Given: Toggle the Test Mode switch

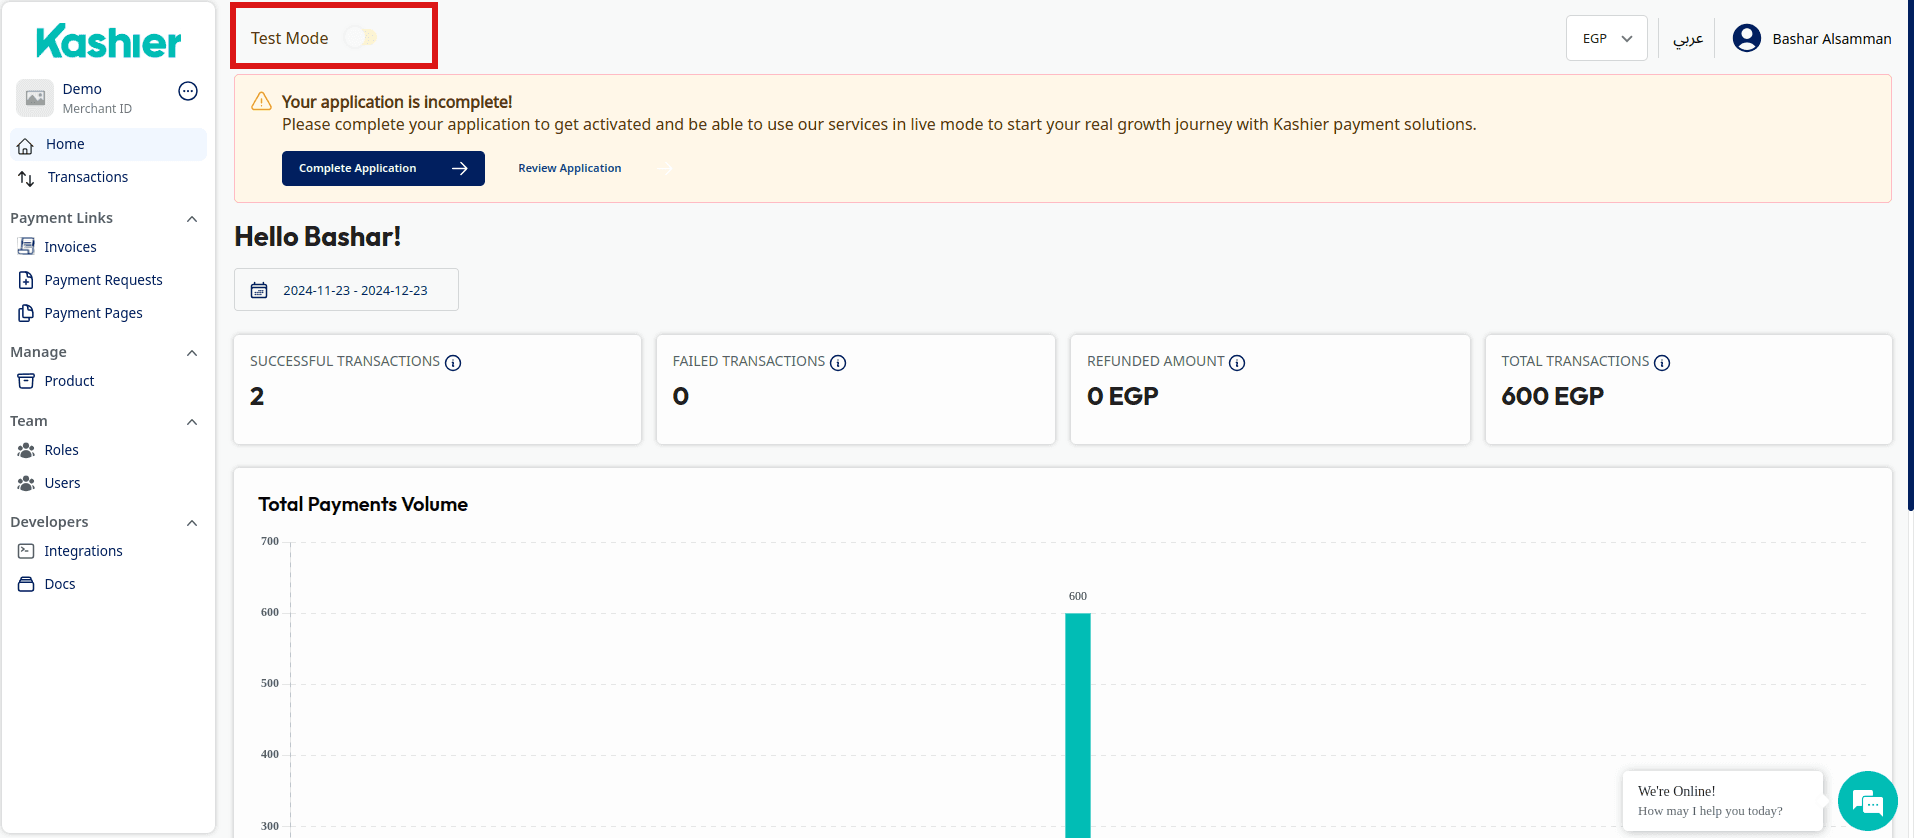Looking at the screenshot, I should 360,38.
